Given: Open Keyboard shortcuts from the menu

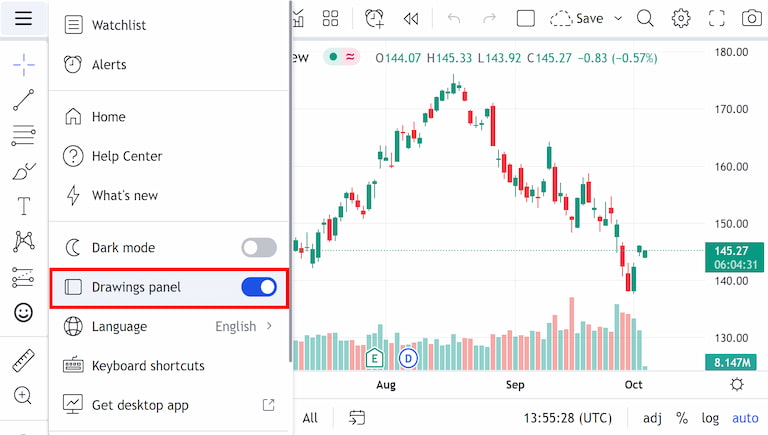Looking at the screenshot, I should 169,365.
